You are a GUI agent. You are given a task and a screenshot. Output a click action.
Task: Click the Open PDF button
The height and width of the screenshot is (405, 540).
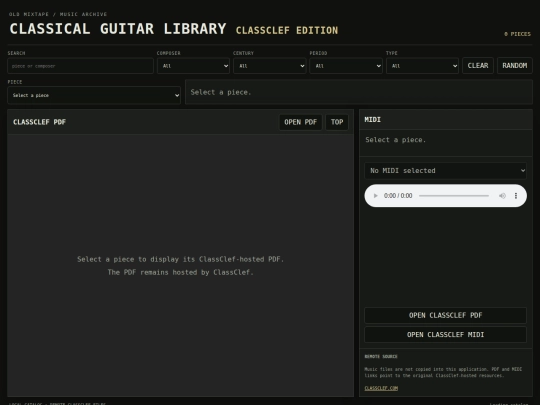click(300, 122)
